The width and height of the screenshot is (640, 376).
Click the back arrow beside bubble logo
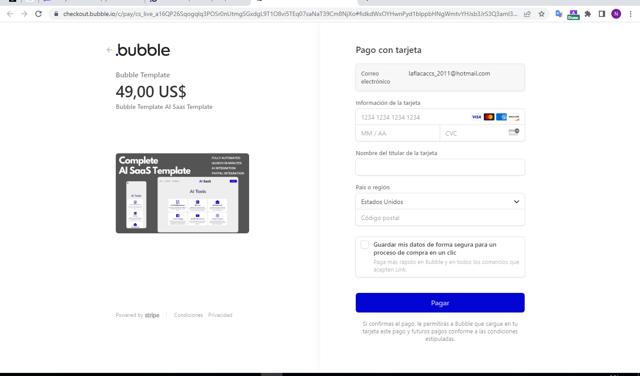click(109, 50)
